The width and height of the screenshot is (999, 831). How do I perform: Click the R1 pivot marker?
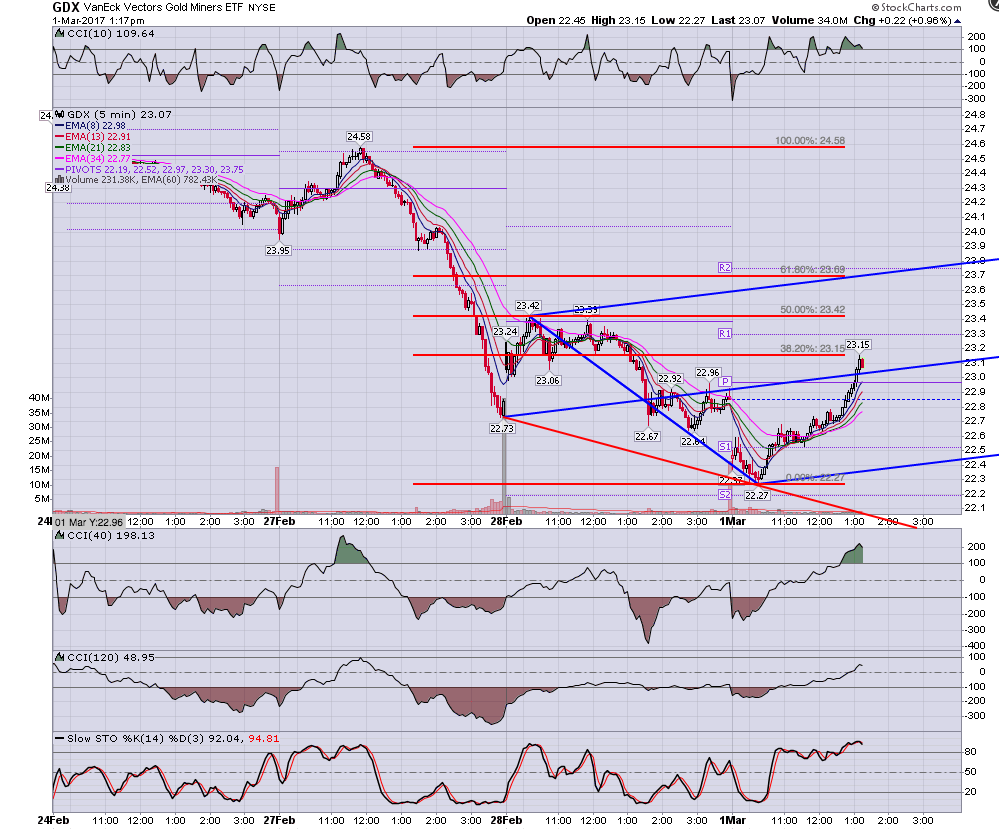tap(724, 333)
